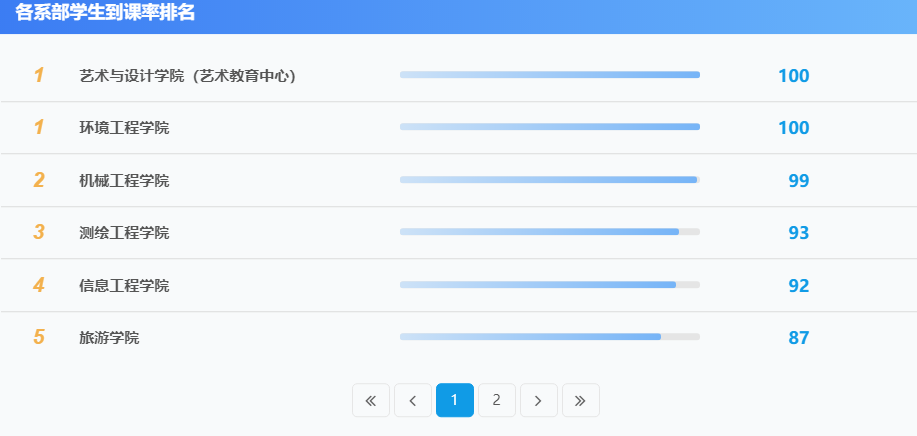Jump to the last page of rankings
The height and width of the screenshot is (436, 917).
point(581,401)
